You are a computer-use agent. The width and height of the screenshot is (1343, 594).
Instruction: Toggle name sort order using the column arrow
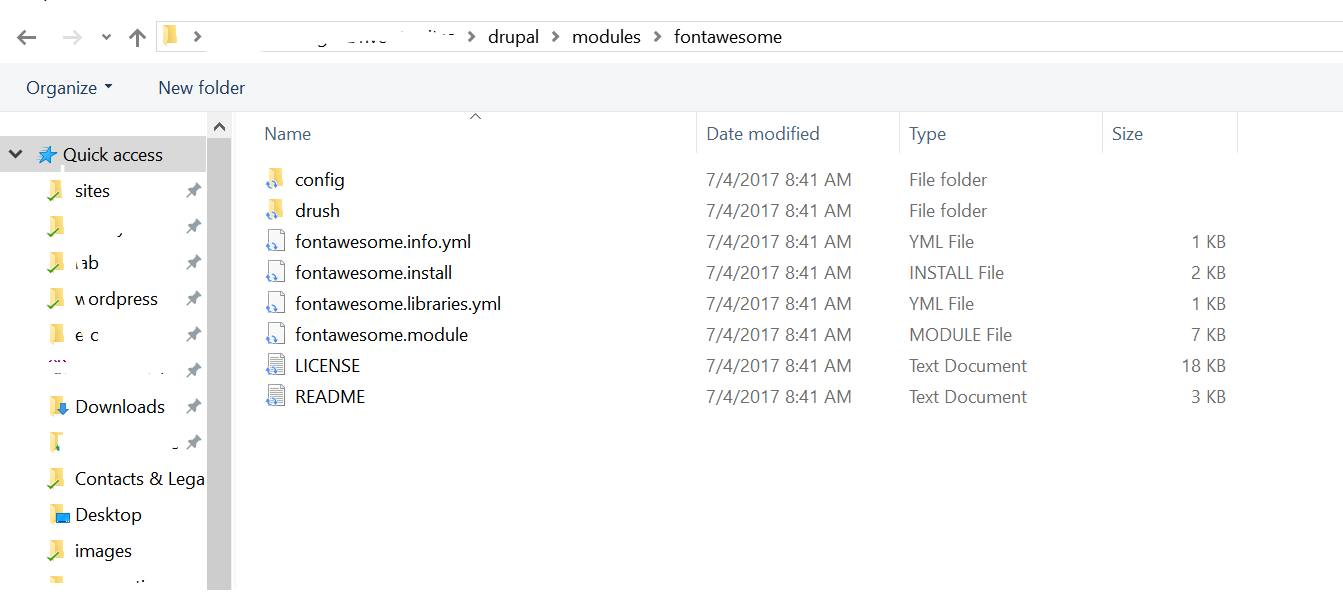click(x=476, y=116)
